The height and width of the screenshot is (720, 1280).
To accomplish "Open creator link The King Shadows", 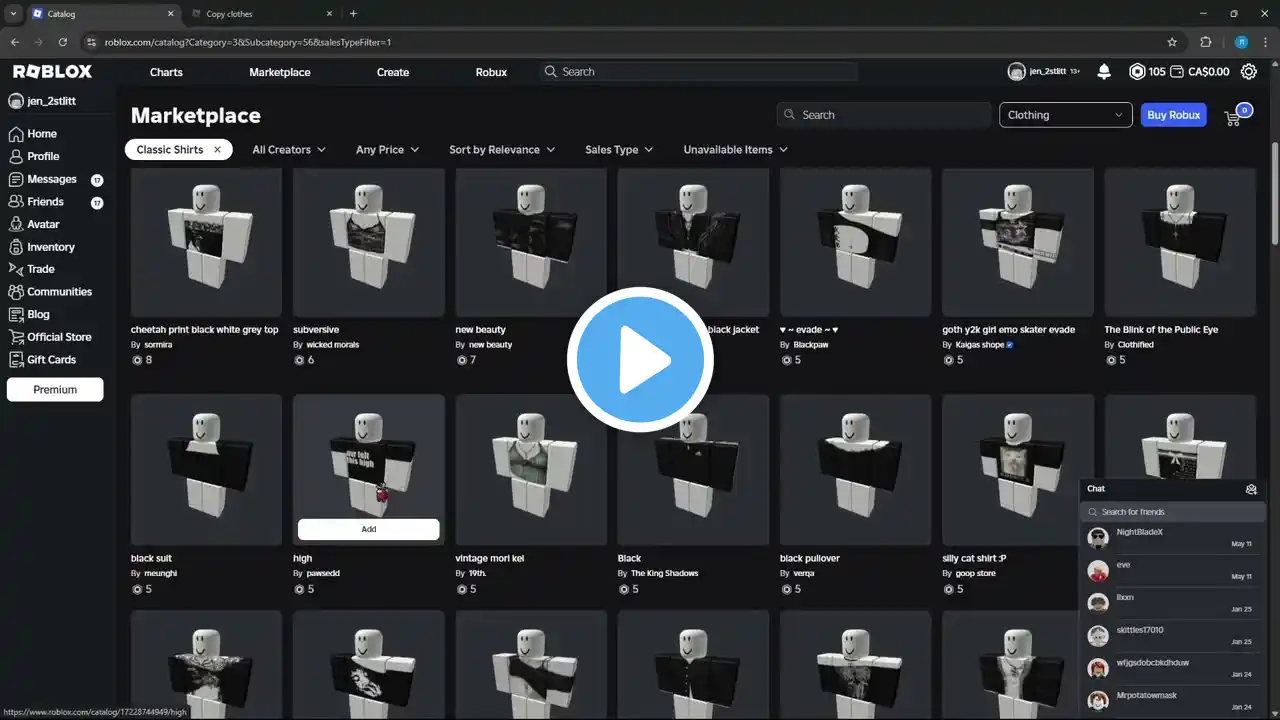I will coord(664,574).
